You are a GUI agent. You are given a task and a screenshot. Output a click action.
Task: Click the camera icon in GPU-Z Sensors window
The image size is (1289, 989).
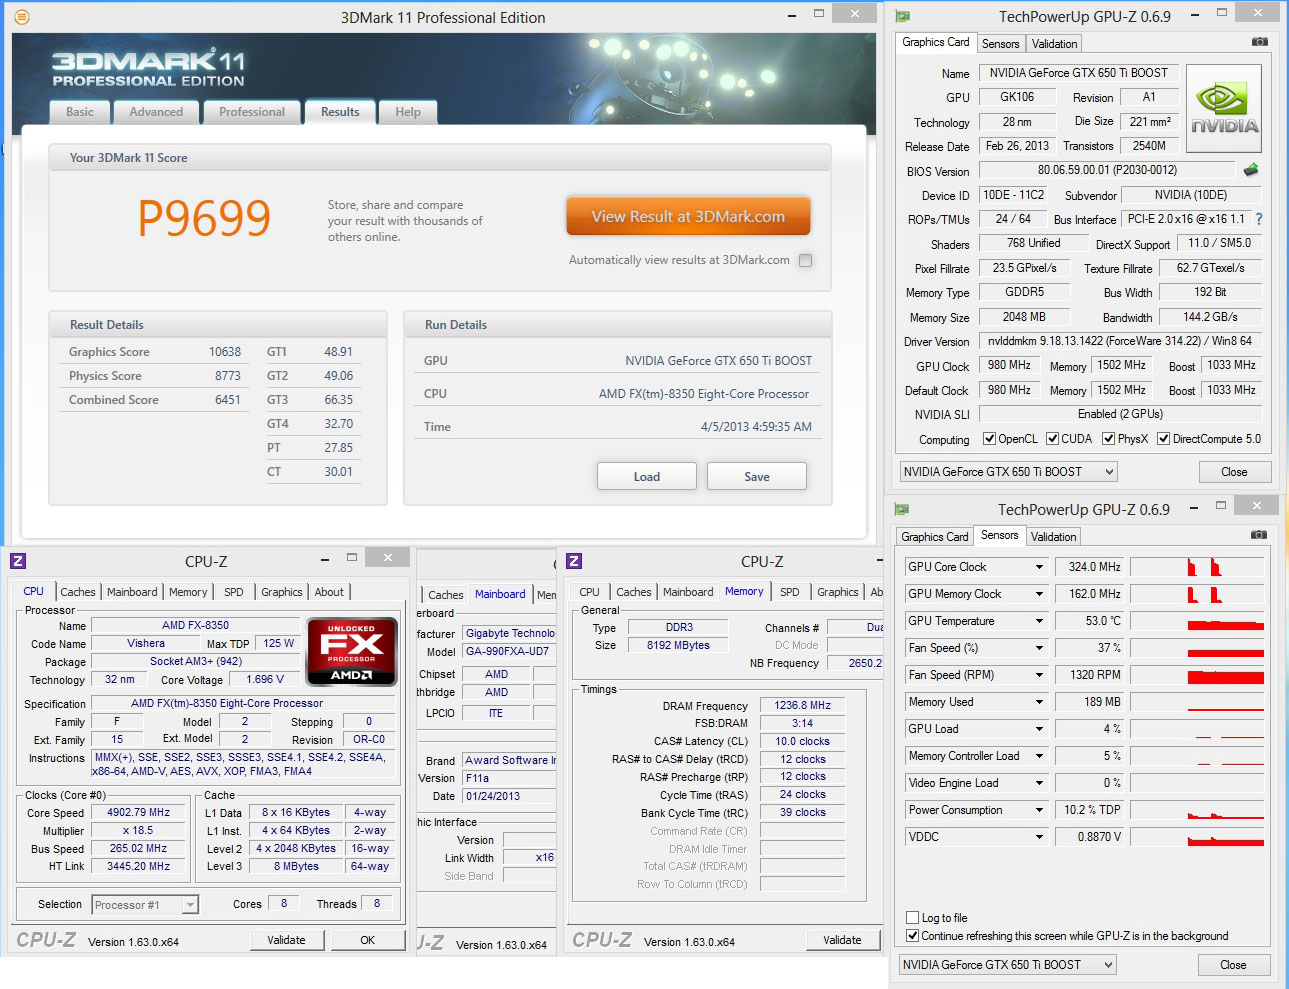(1259, 535)
